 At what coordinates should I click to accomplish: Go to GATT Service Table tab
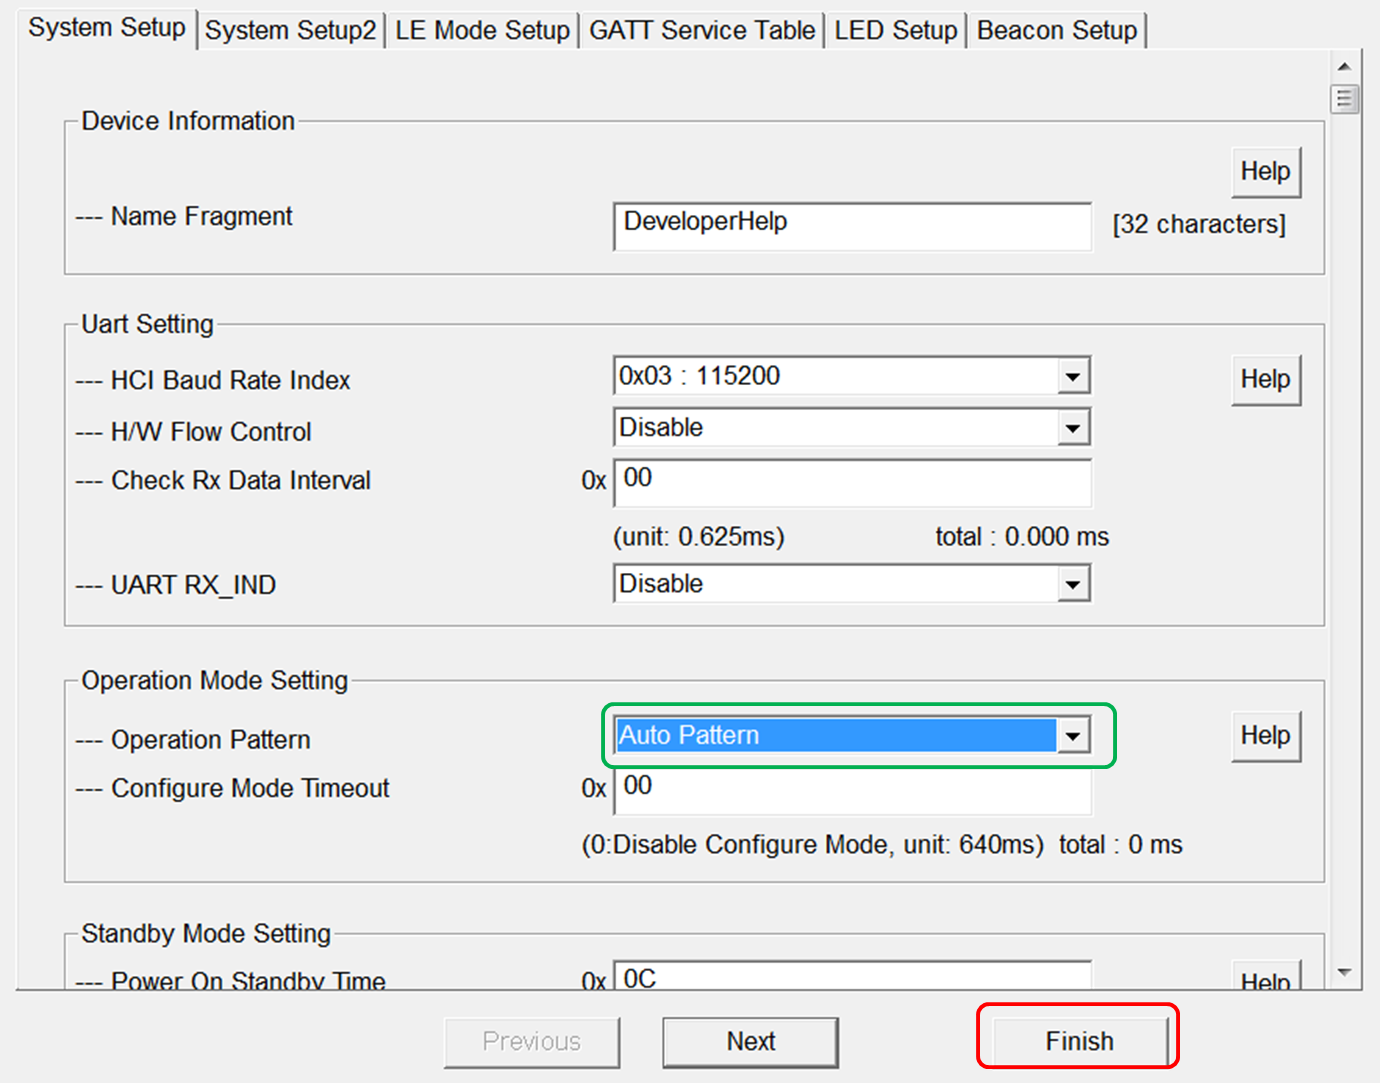click(x=702, y=31)
